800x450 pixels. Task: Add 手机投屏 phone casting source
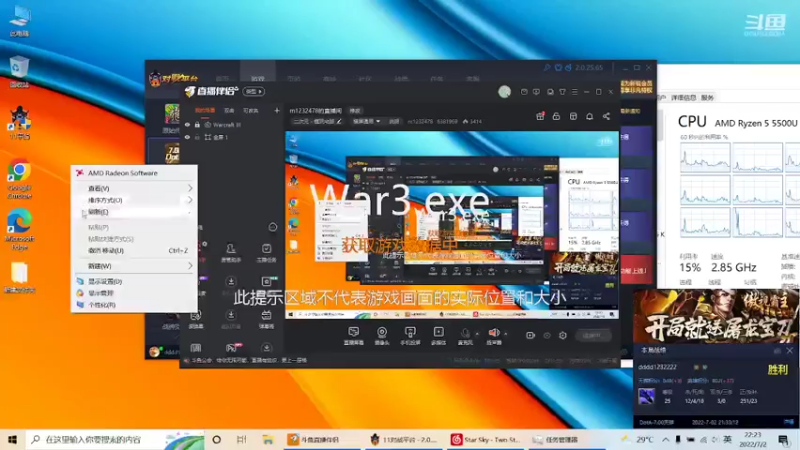point(410,336)
